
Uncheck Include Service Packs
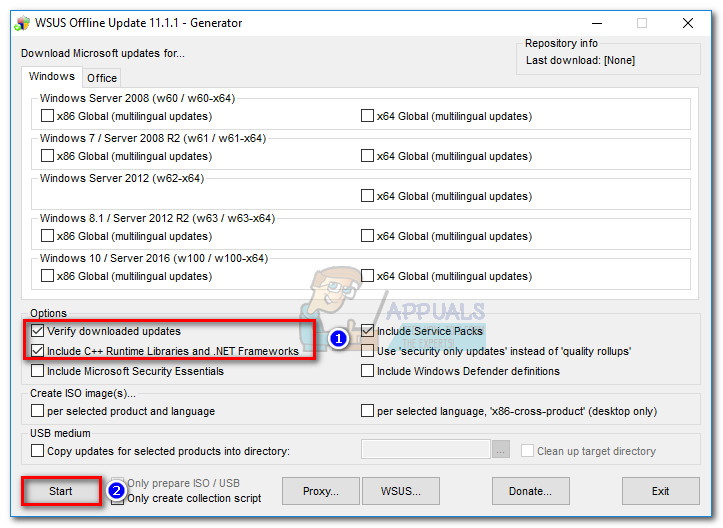tap(367, 331)
